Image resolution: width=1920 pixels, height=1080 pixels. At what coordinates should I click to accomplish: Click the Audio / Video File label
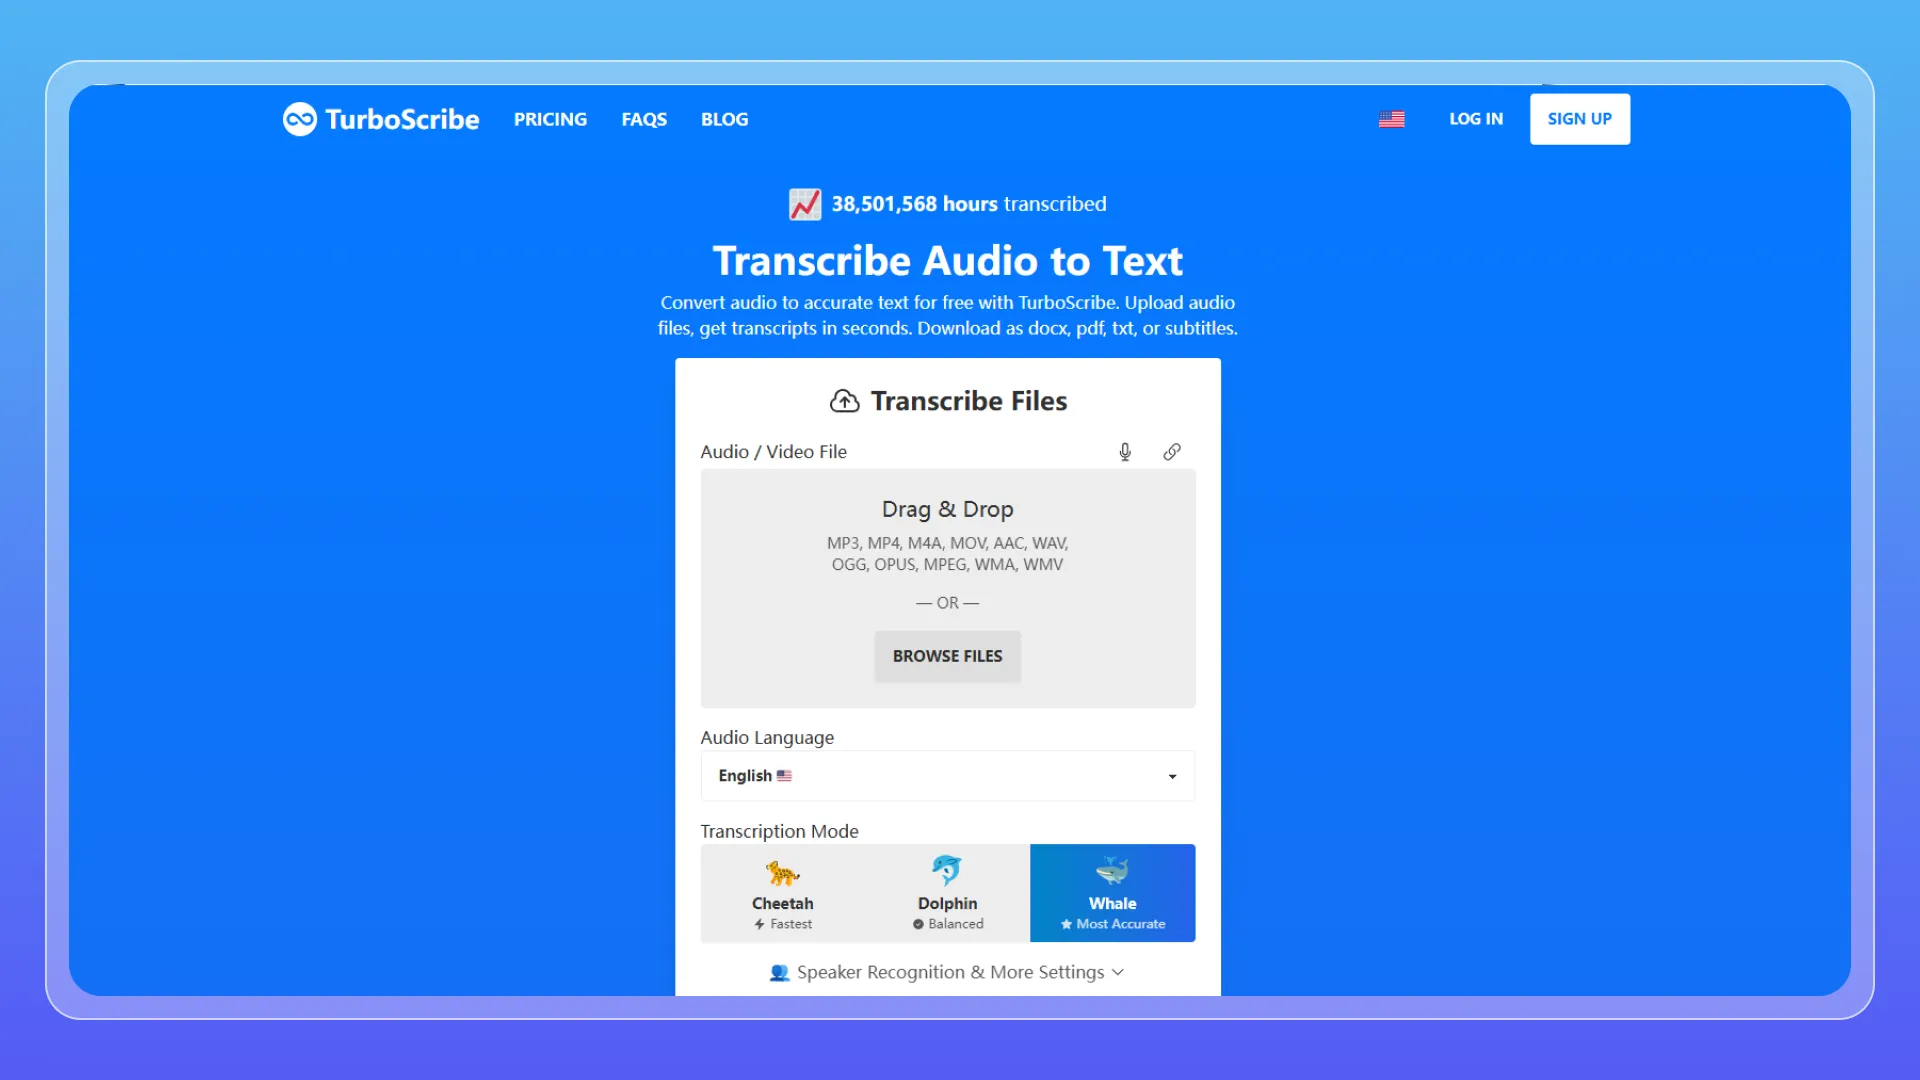pos(773,452)
